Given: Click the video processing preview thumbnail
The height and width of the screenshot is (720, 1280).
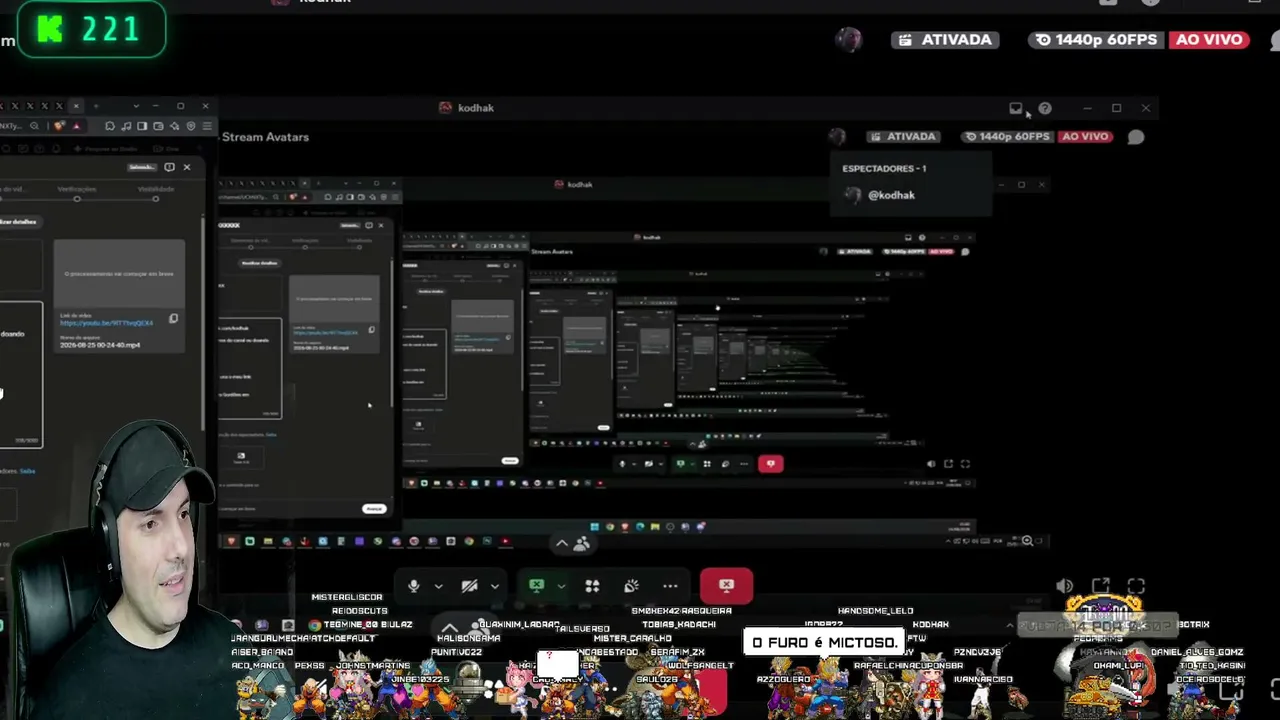Looking at the screenshot, I should coord(119,273).
